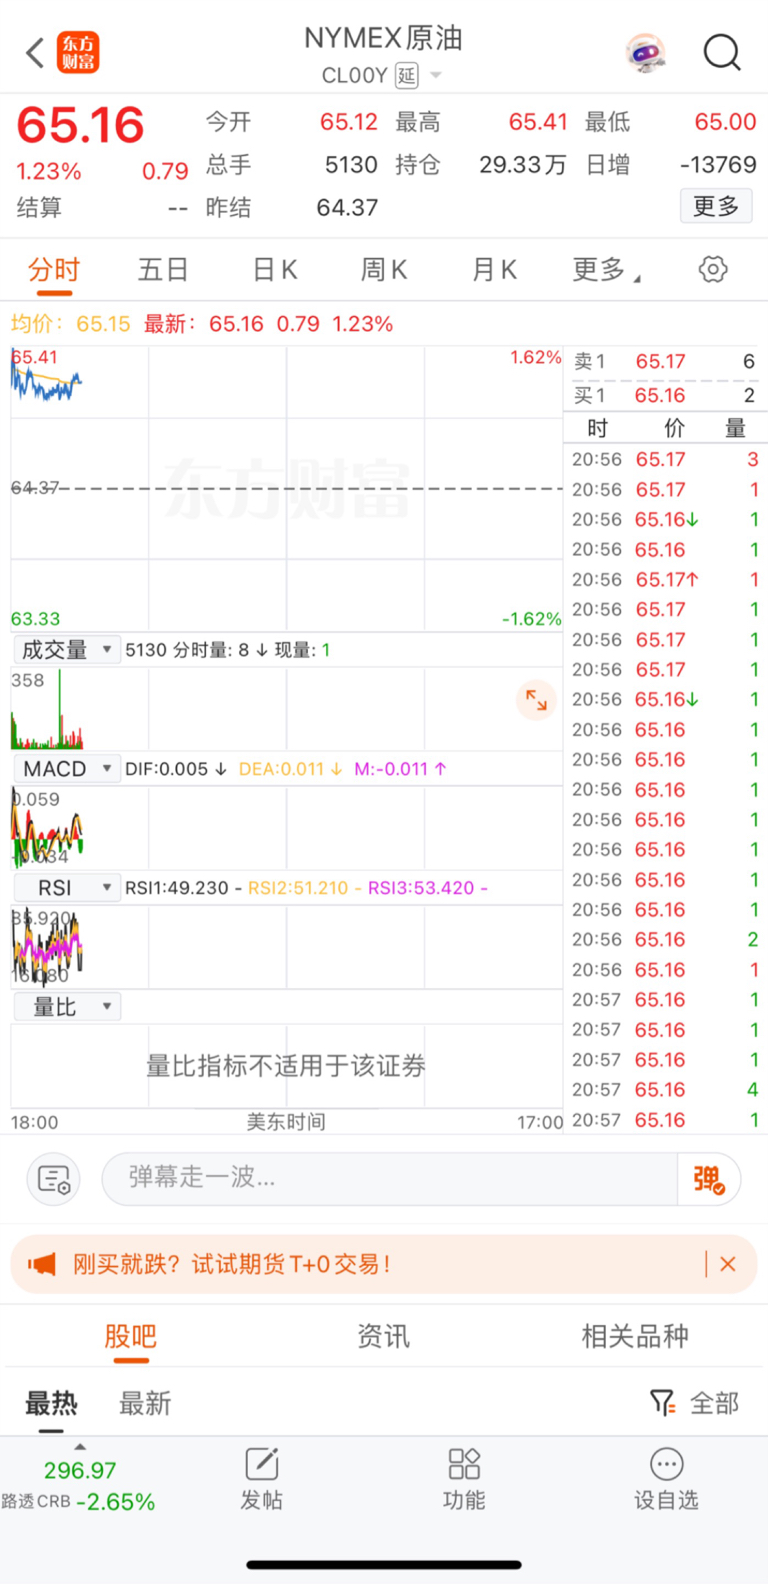Tap the 持仓 29.33万 value
Viewport: 768px width, 1584px height.
tap(523, 165)
